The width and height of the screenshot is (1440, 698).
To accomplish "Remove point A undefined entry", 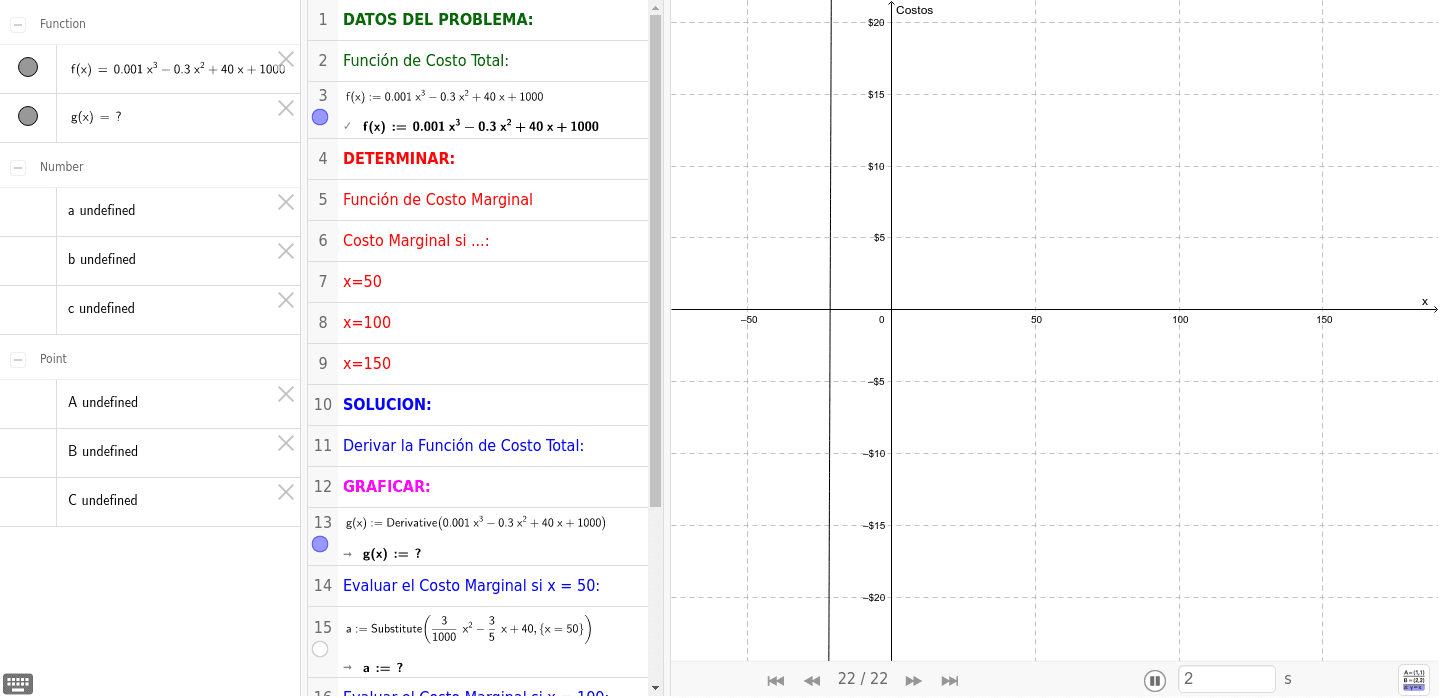I will point(286,394).
